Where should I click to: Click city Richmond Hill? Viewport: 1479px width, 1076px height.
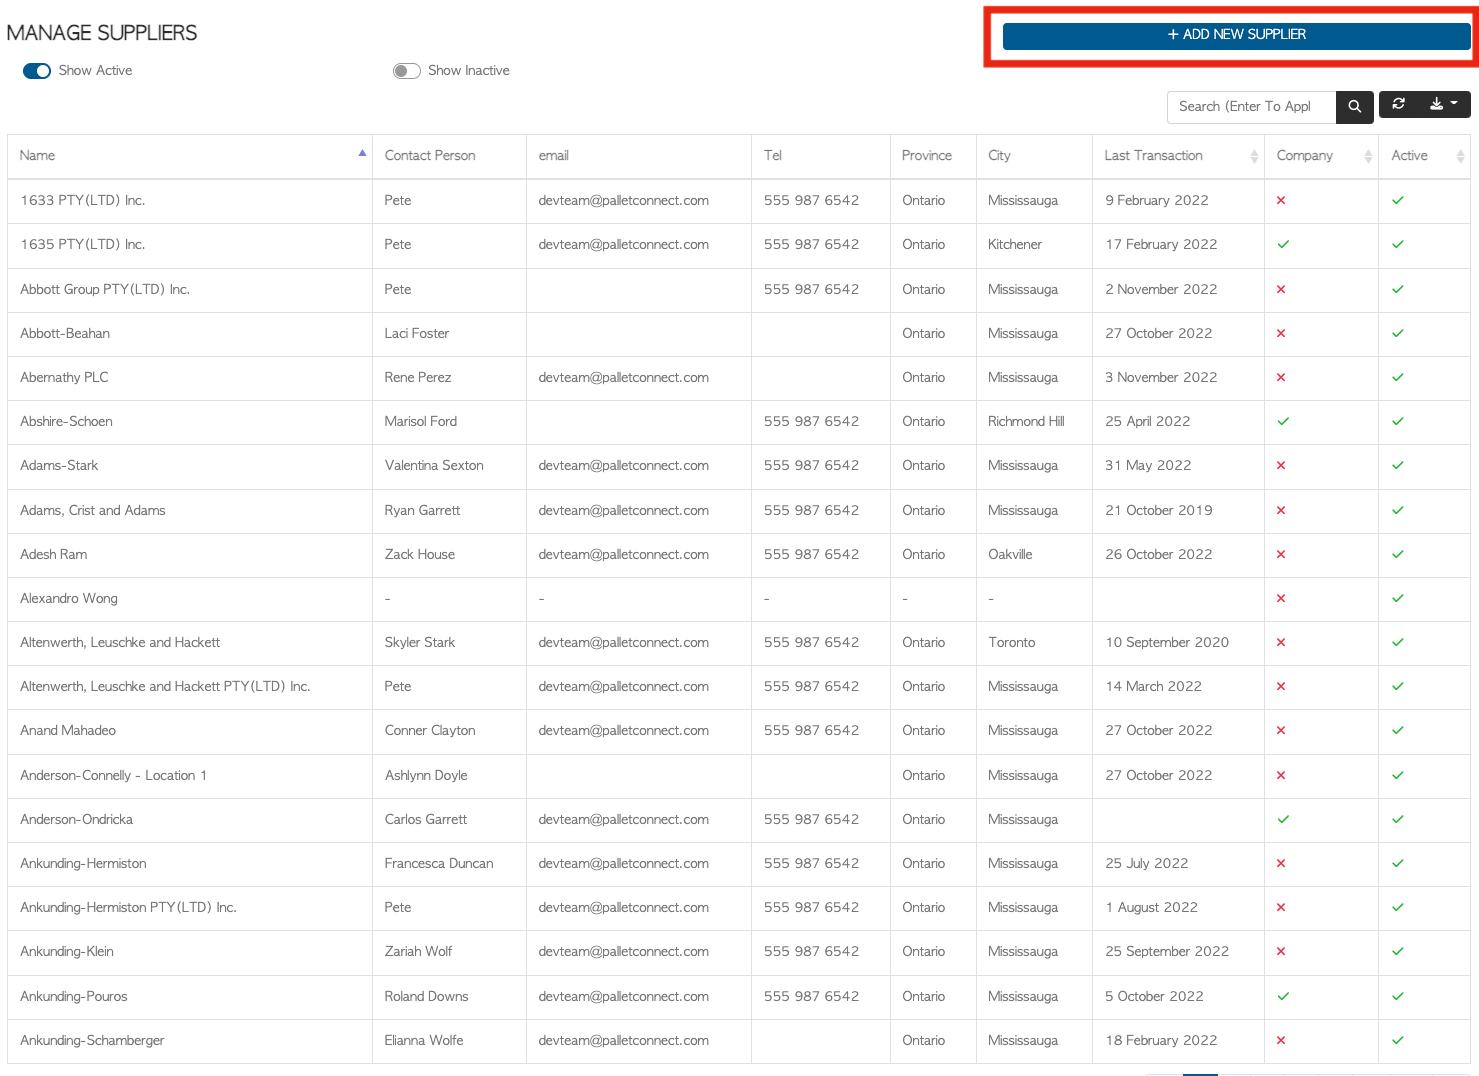tap(1026, 422)
